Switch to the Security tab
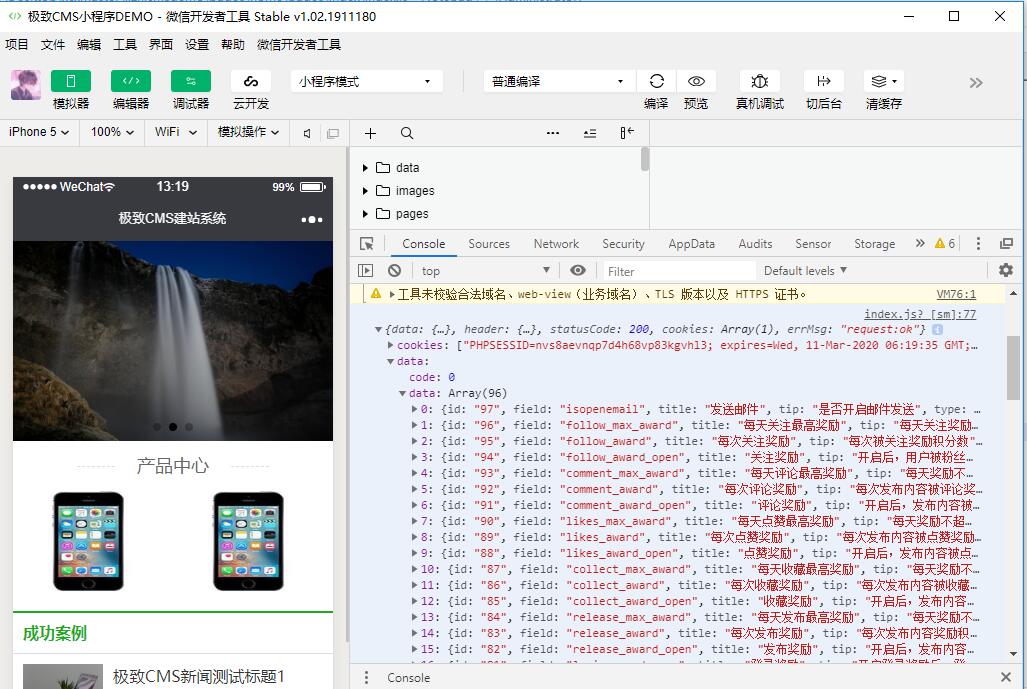The image size is (1027, 689). pos(624,244)
